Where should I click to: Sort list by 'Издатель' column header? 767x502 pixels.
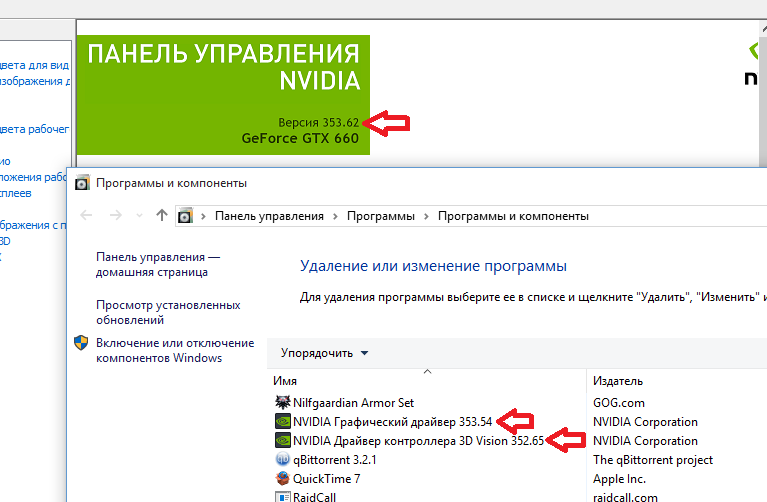coord(618,381)
